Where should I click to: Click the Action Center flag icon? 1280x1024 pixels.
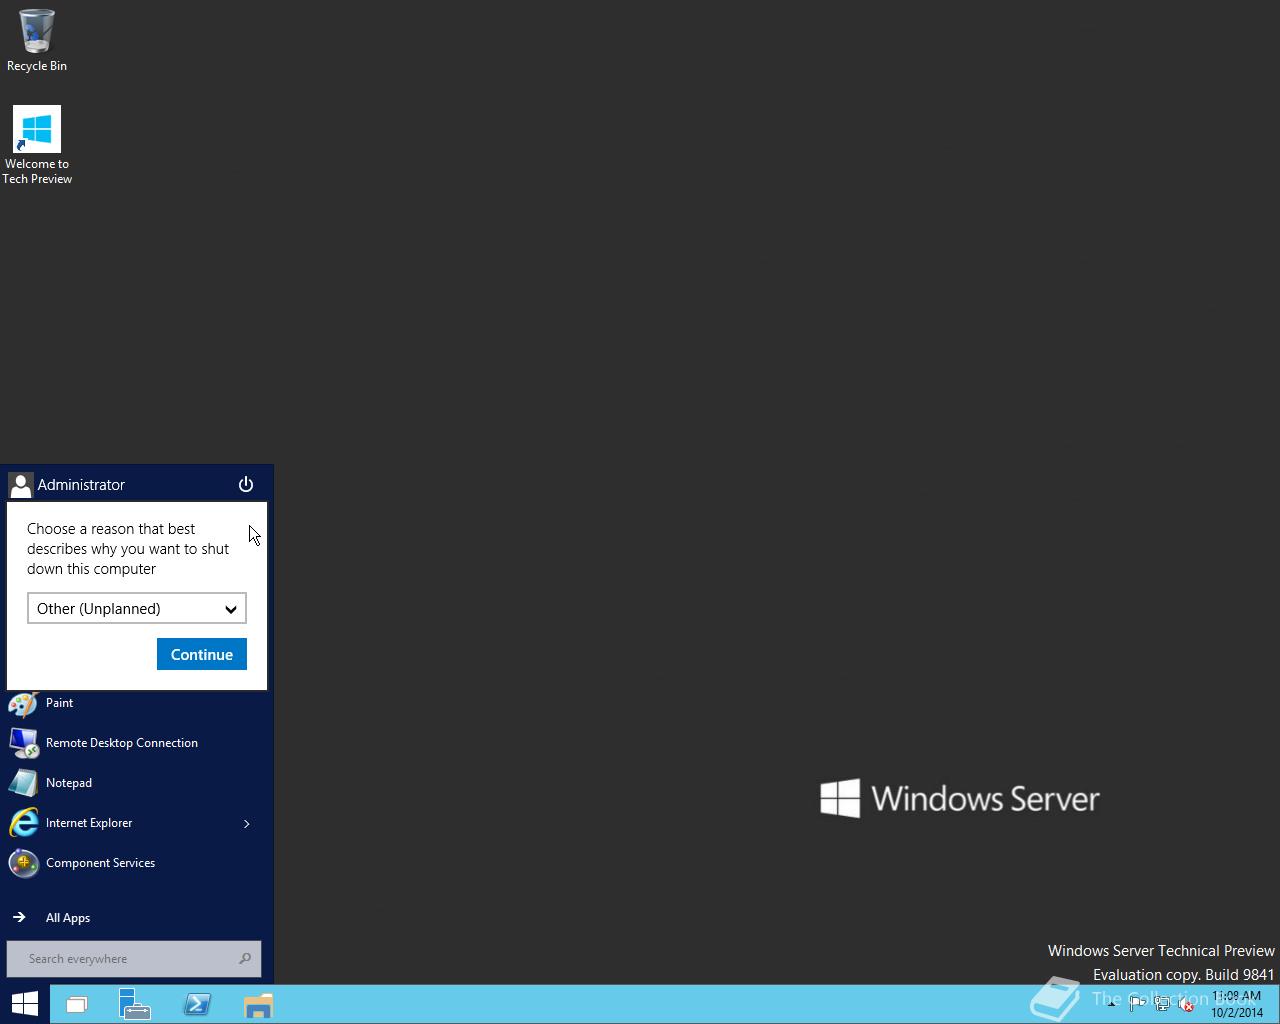tap(1137, 1005)
